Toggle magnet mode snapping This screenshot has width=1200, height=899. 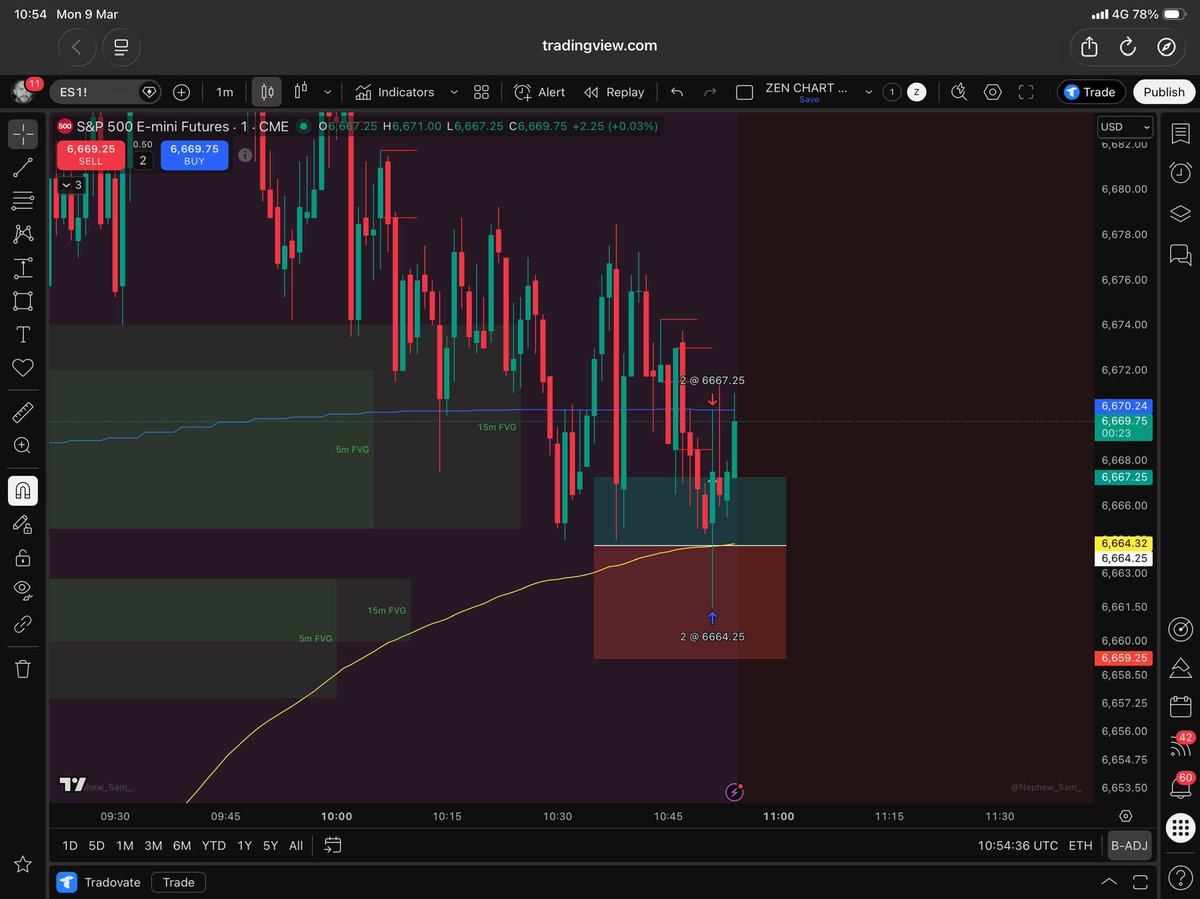click(22, 490)
